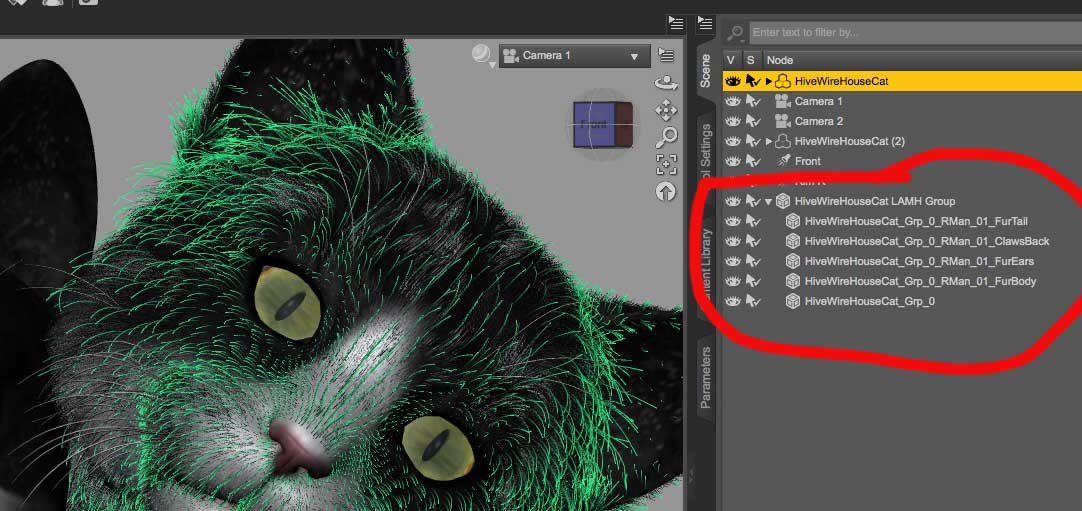Collapse the HiveWireHouseCat LAMH Group
1082x511 pixels.
(768, 201)
